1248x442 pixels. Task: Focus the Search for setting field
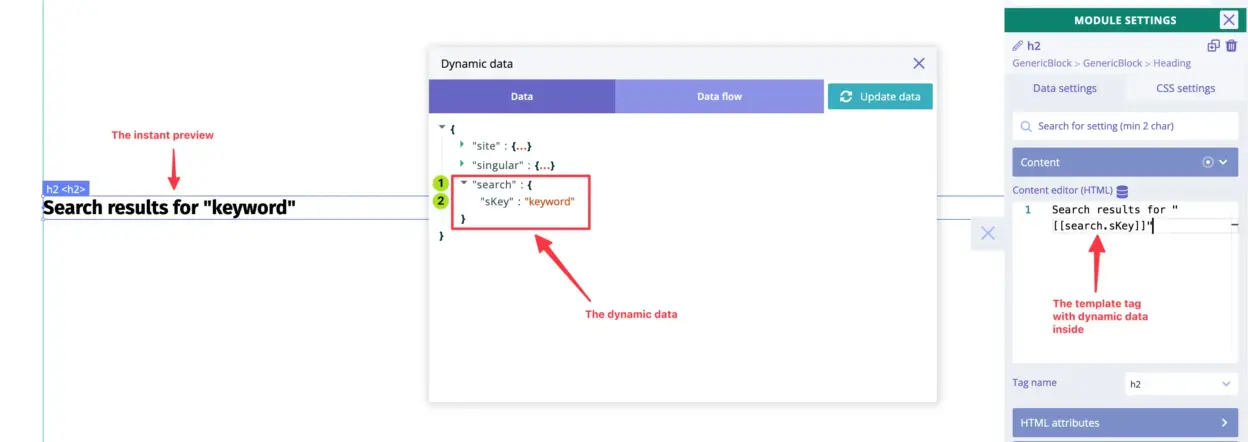(x=1130, y=127)
